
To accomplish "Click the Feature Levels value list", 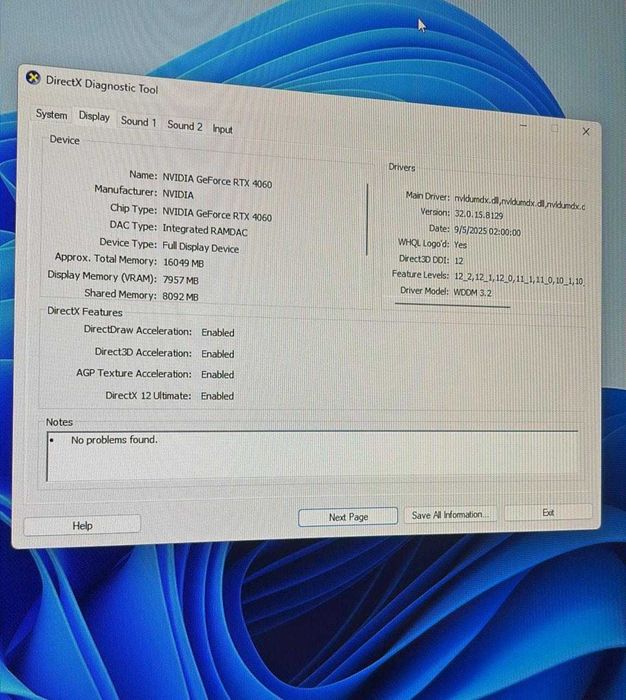I will [x=519, y=279].
